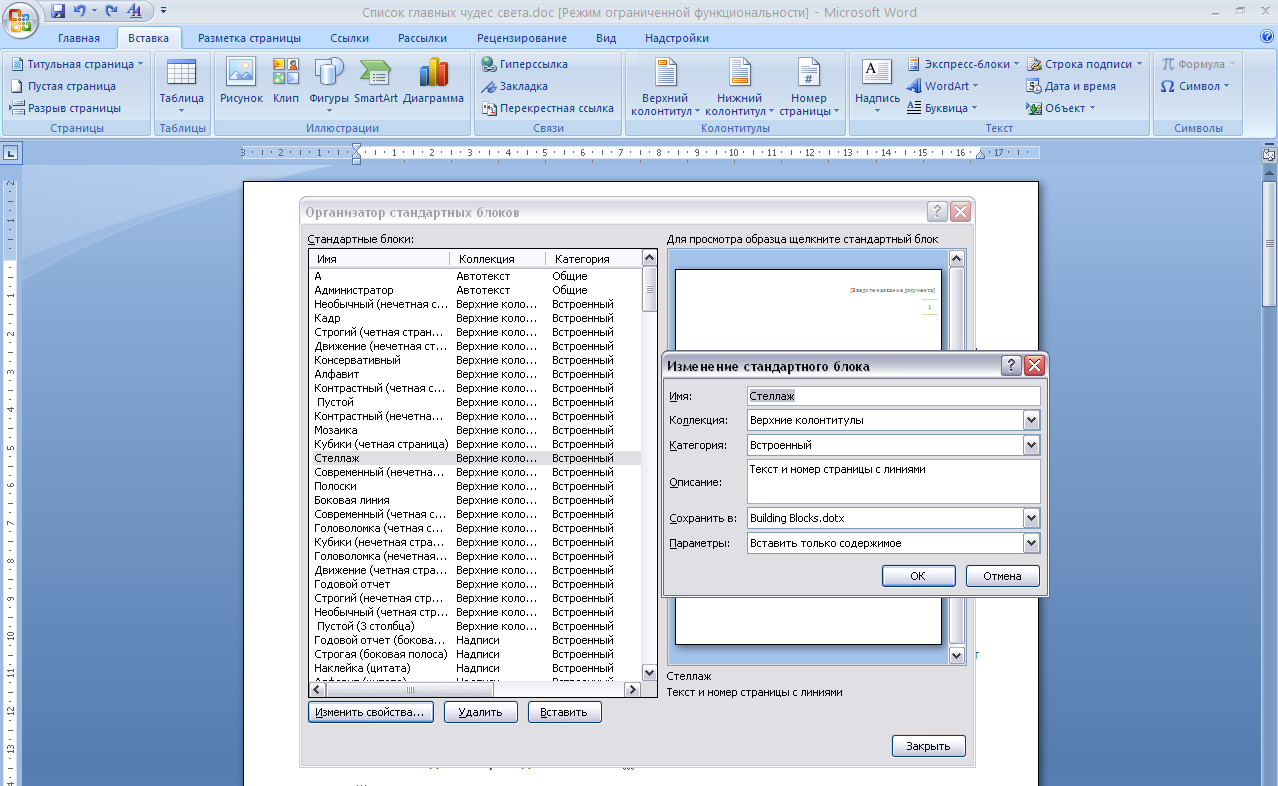1278x786 pixels.
Task: Click the Имя field containing Стеллаж
Action: point(893,396)
